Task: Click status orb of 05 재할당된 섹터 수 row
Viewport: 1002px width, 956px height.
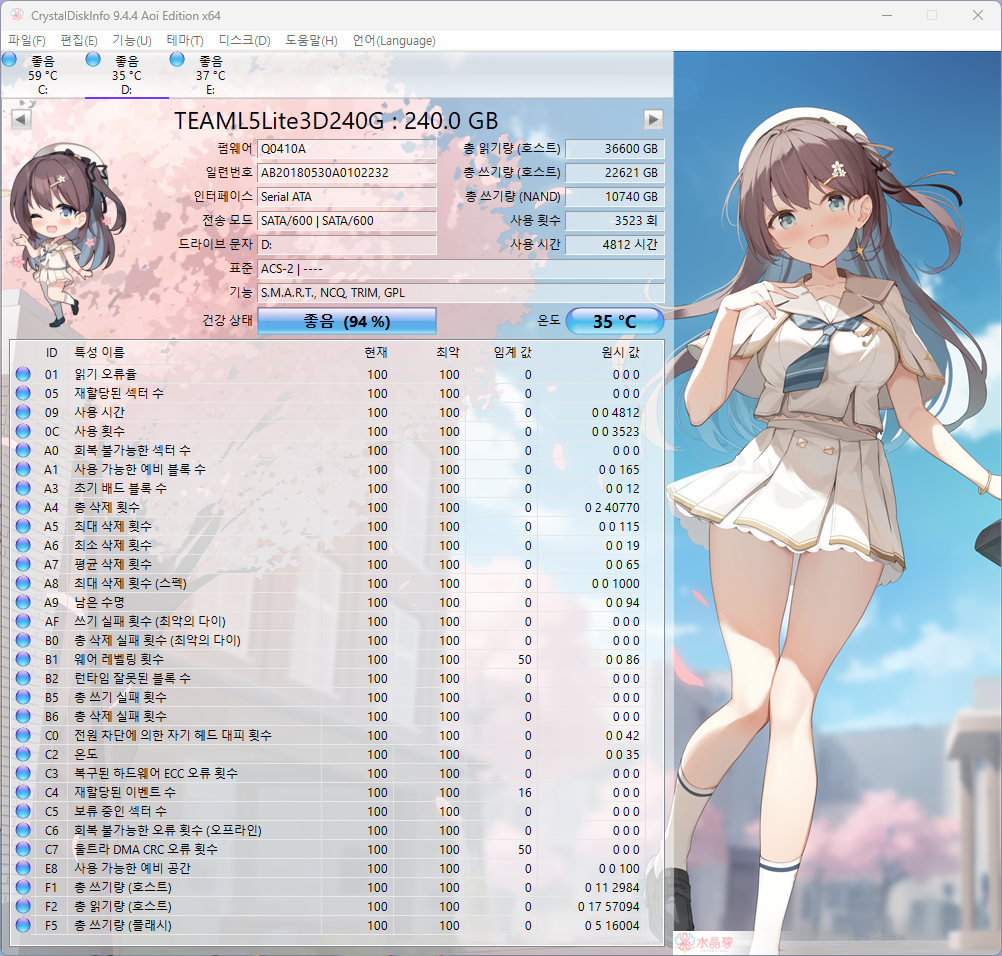Action: [23, 393]
